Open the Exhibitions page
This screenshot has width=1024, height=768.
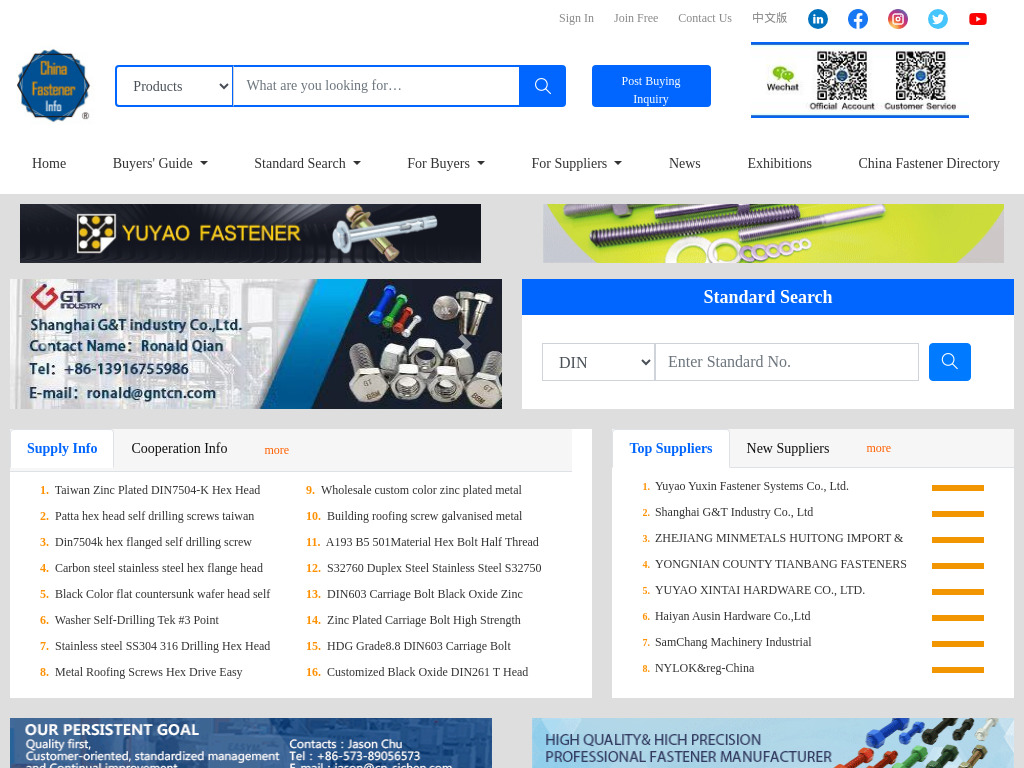[x=779, y=163]
